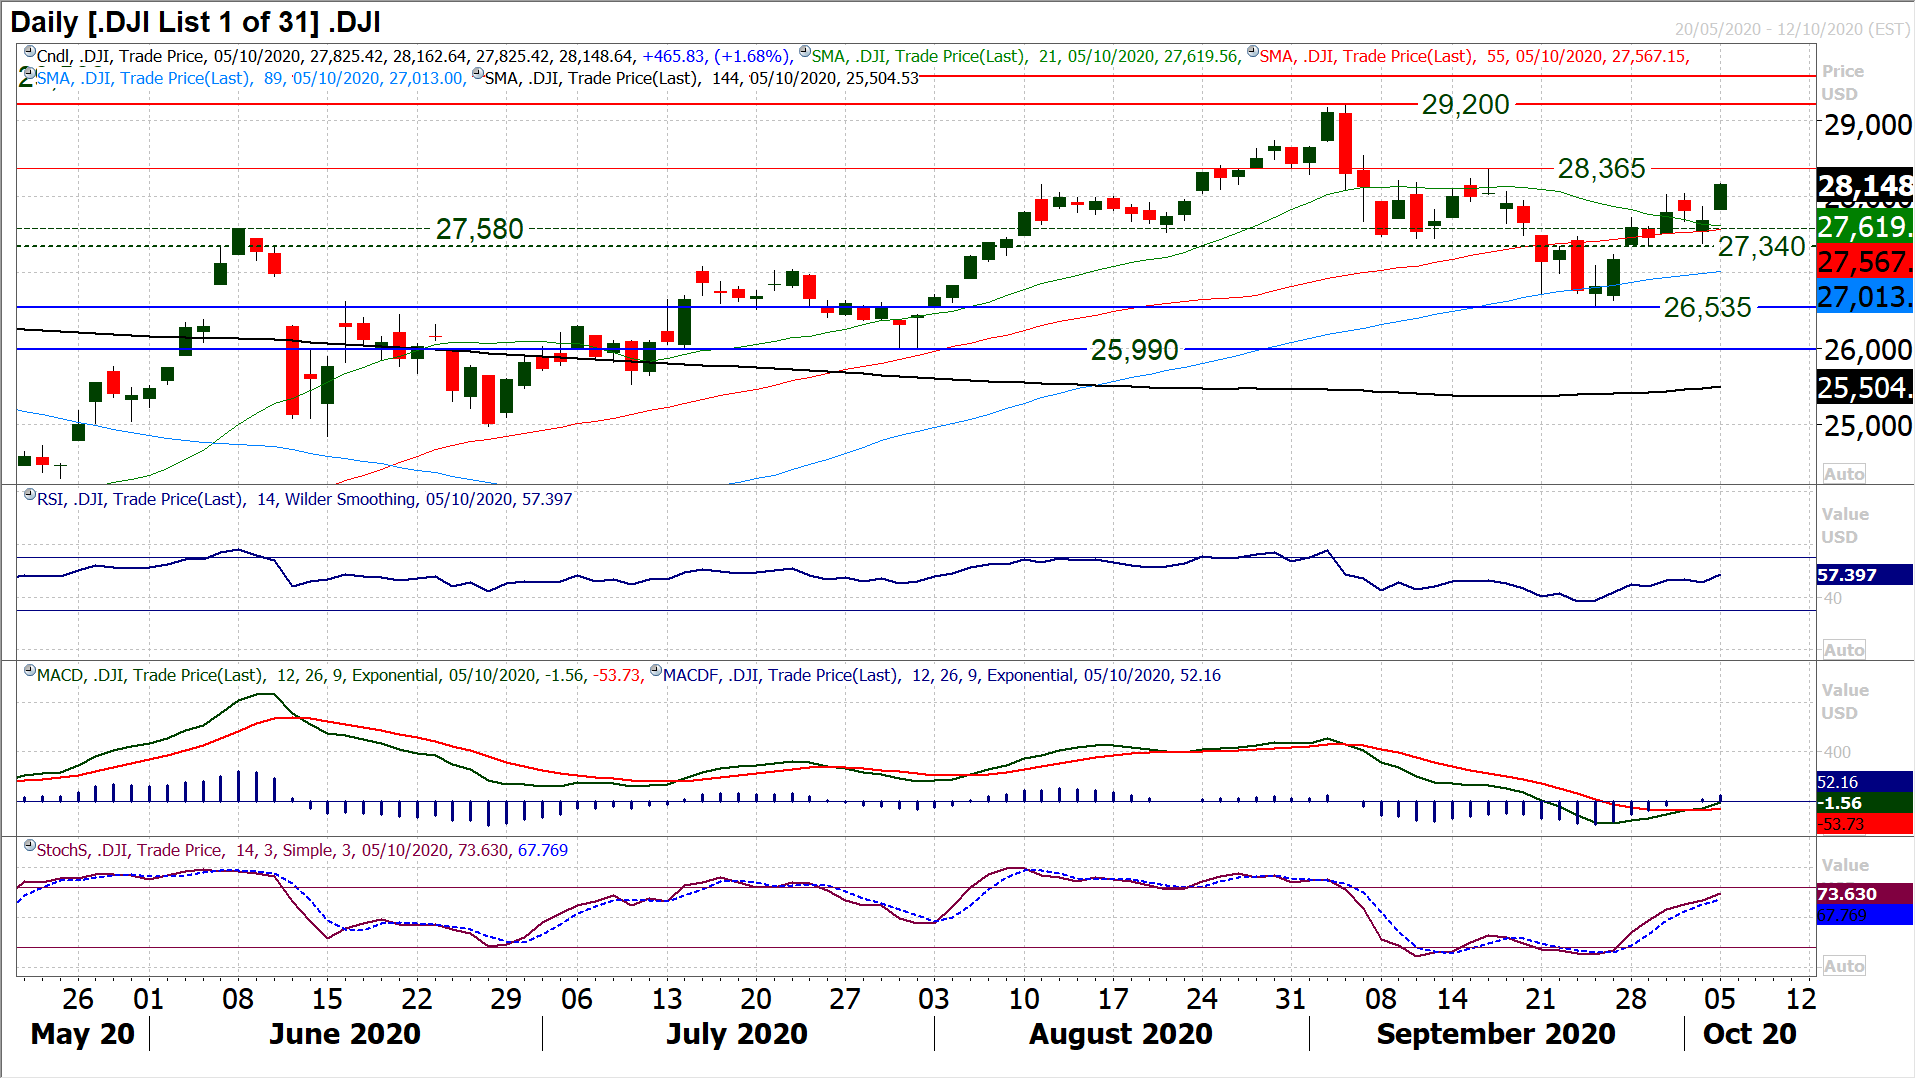Click the 'Price USD' axis header
The image size is (1916, 1079).
1842,82
